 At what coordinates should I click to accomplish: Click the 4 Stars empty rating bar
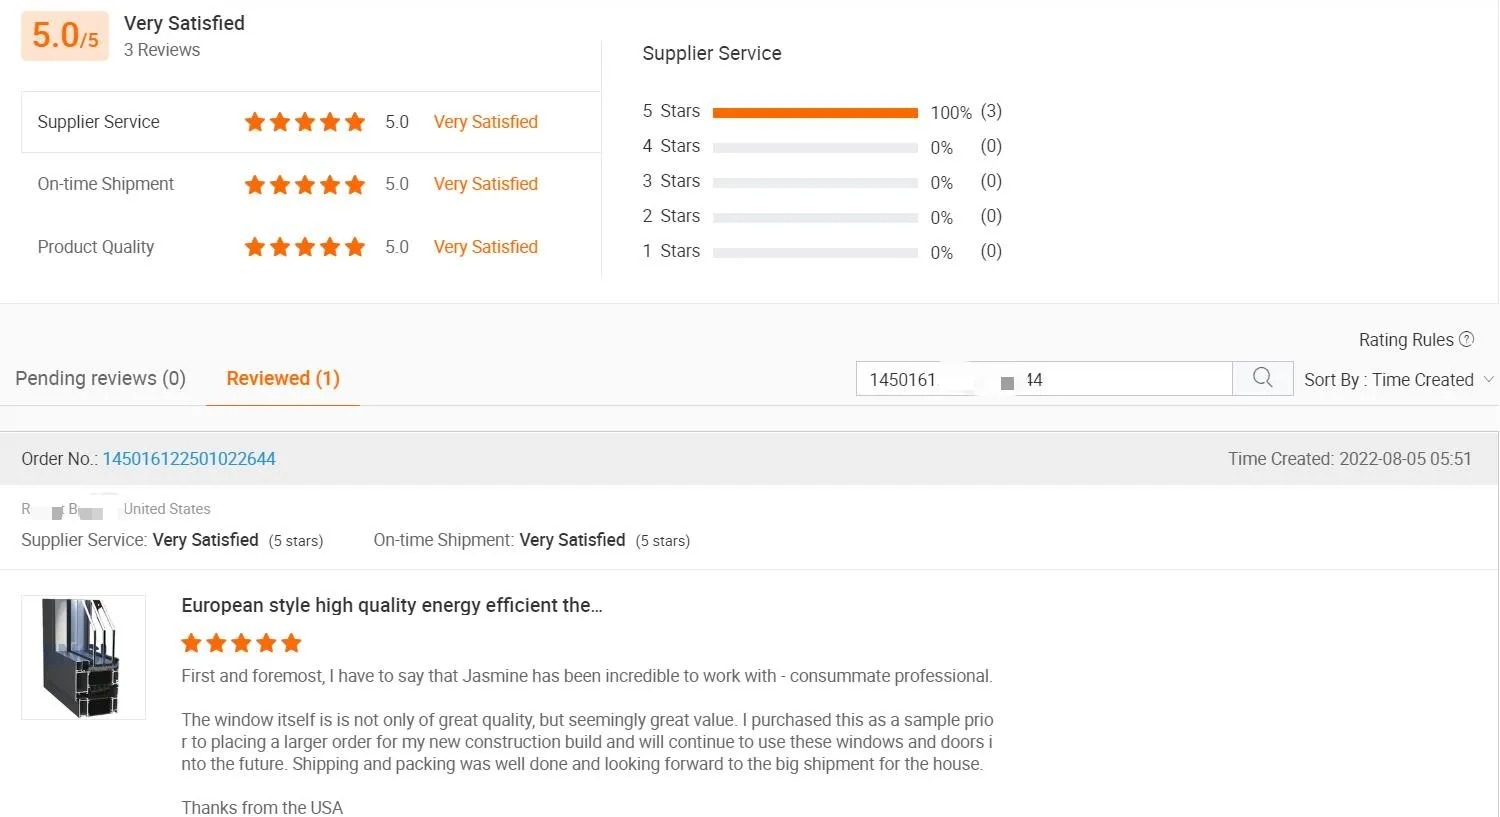[x=815, y=148]
